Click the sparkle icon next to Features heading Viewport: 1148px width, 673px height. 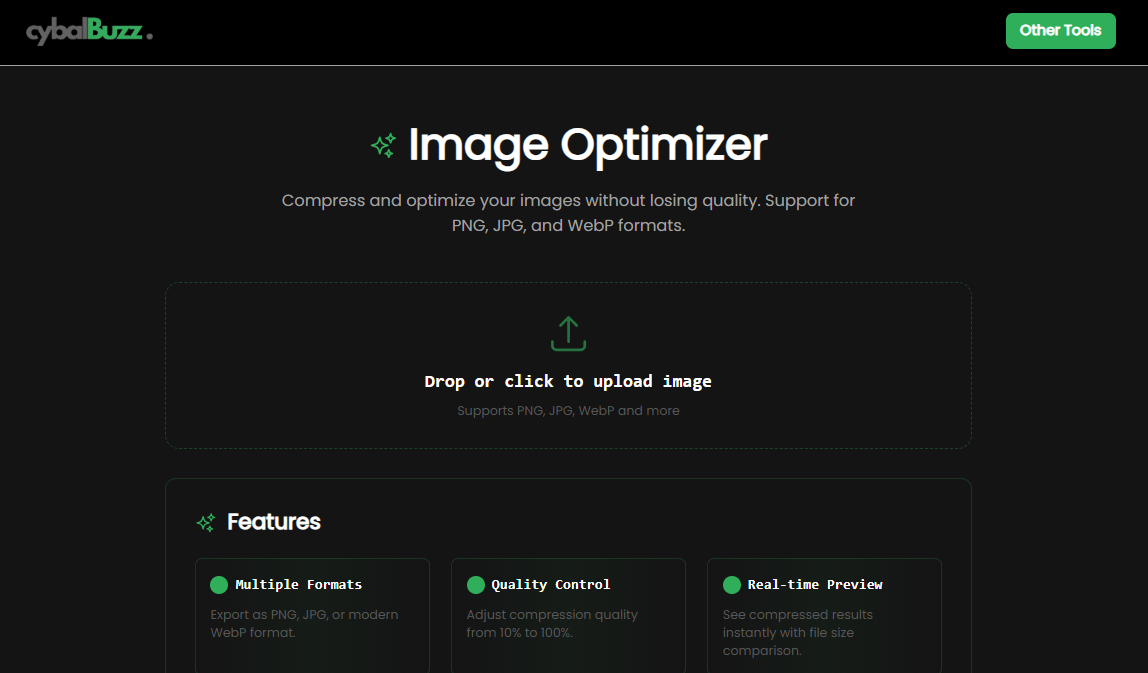point(206,521)
